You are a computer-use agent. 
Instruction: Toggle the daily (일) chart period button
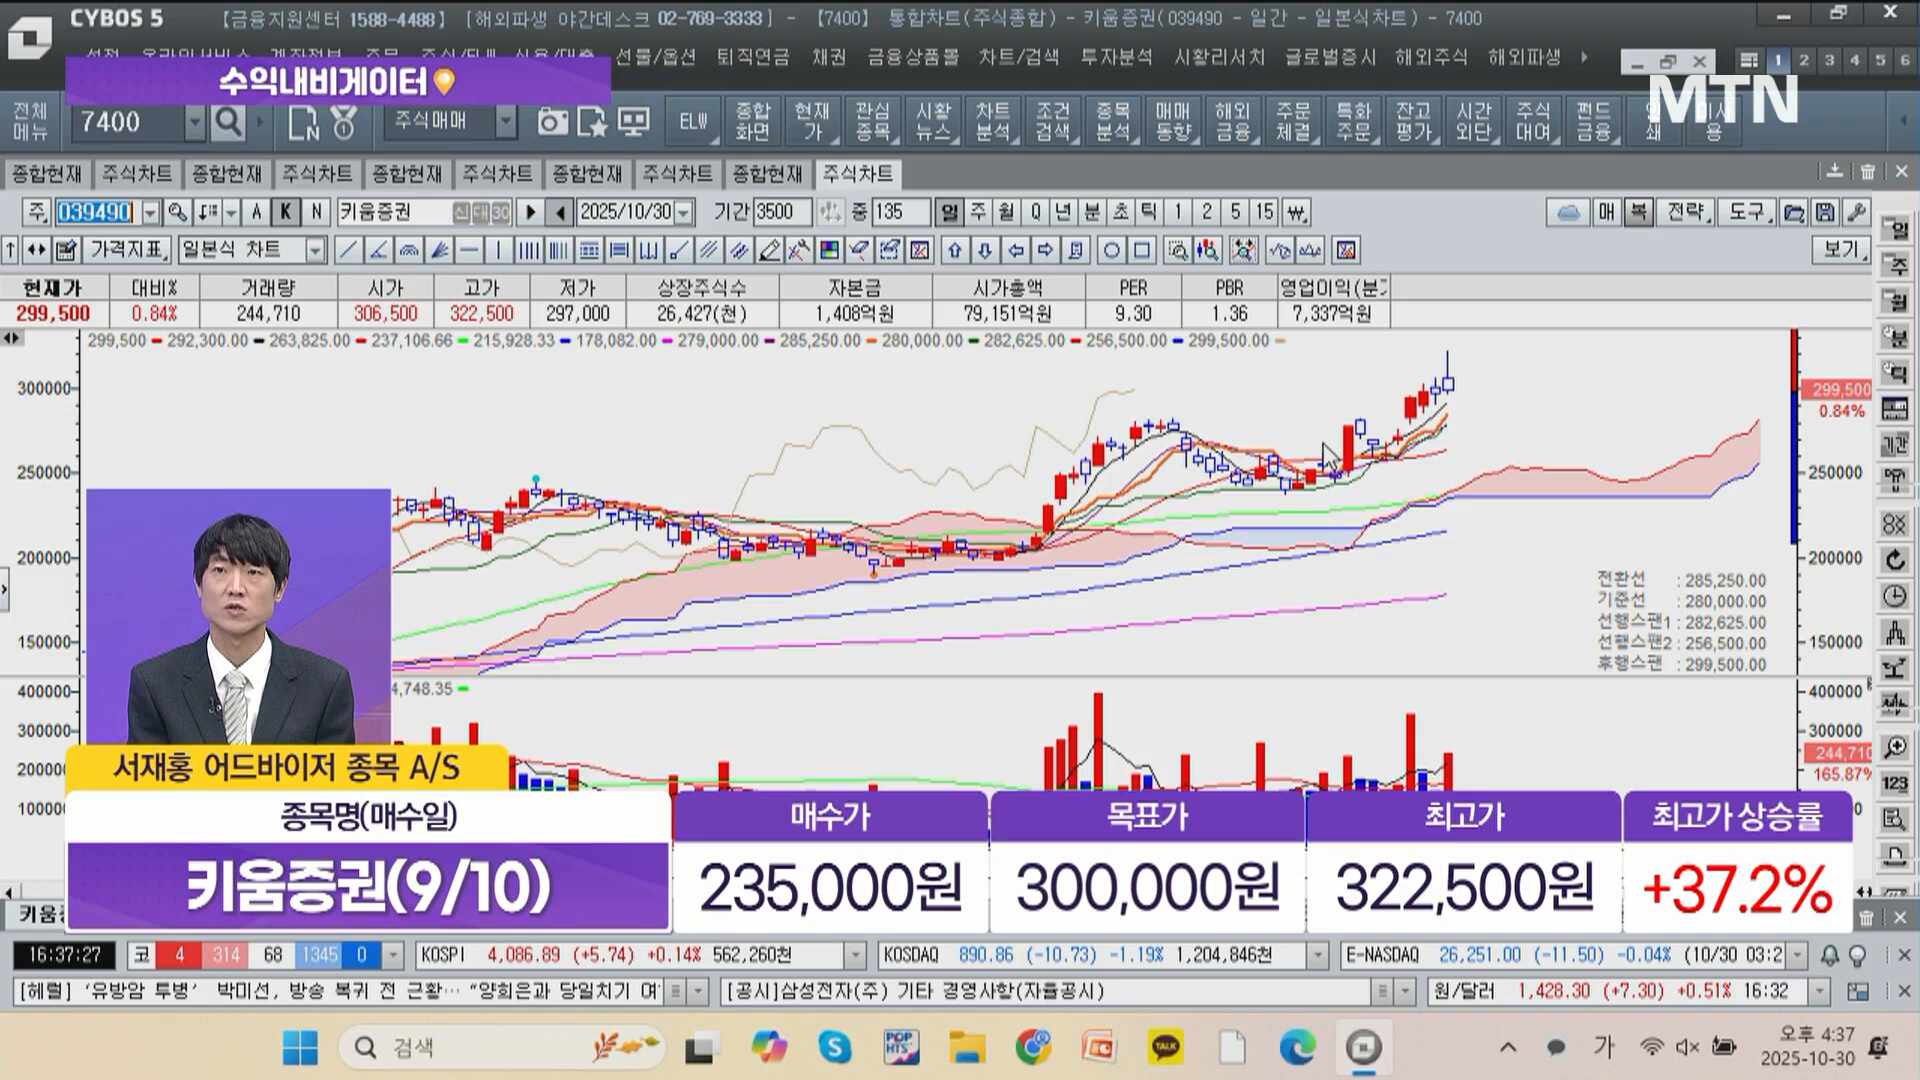point(949,212)
